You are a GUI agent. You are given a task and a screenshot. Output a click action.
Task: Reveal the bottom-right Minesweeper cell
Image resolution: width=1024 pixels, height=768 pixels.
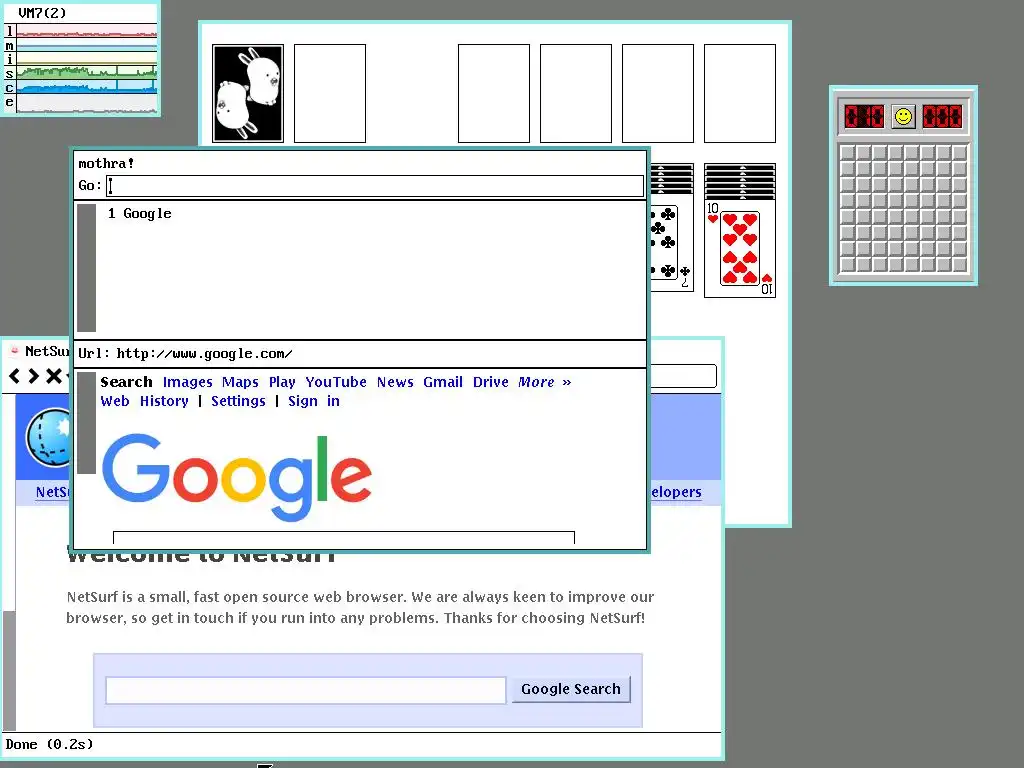coord(959,264)
